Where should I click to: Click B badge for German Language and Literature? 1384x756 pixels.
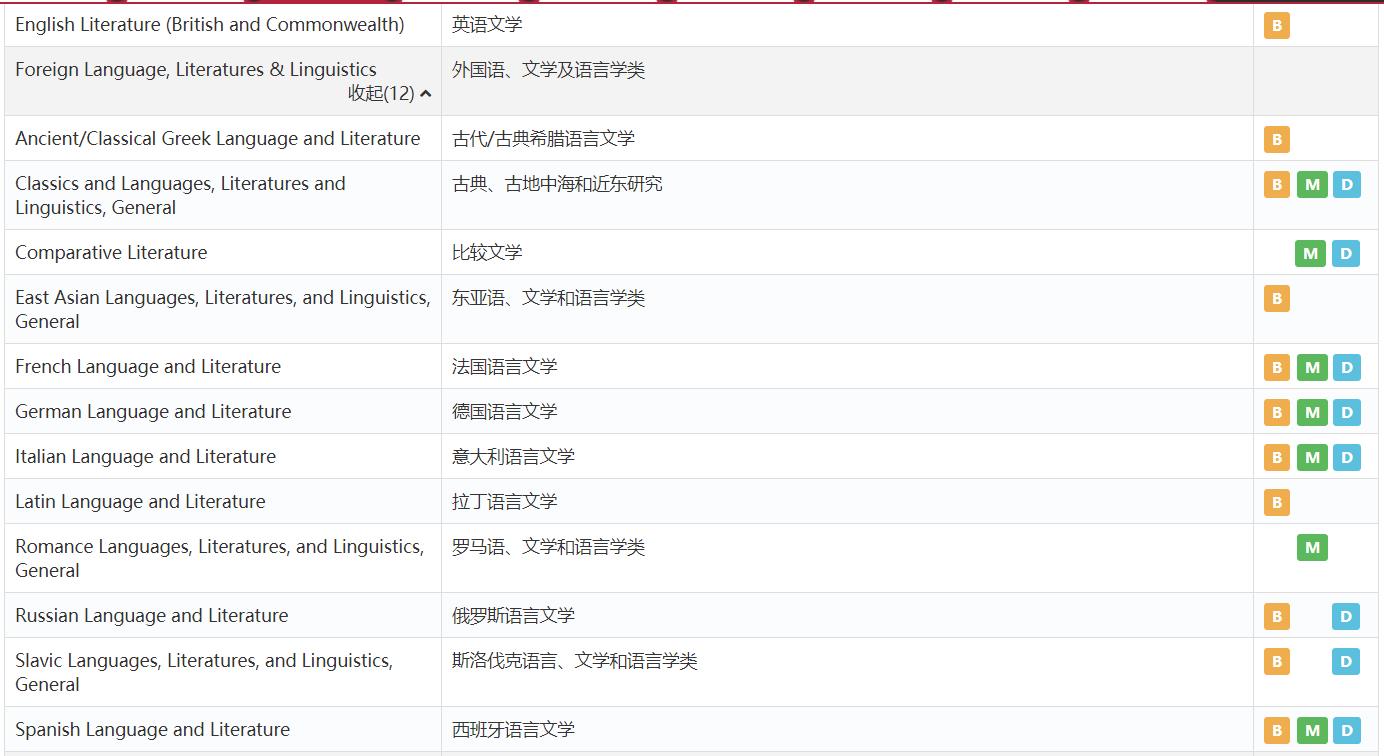point(1276,412)
